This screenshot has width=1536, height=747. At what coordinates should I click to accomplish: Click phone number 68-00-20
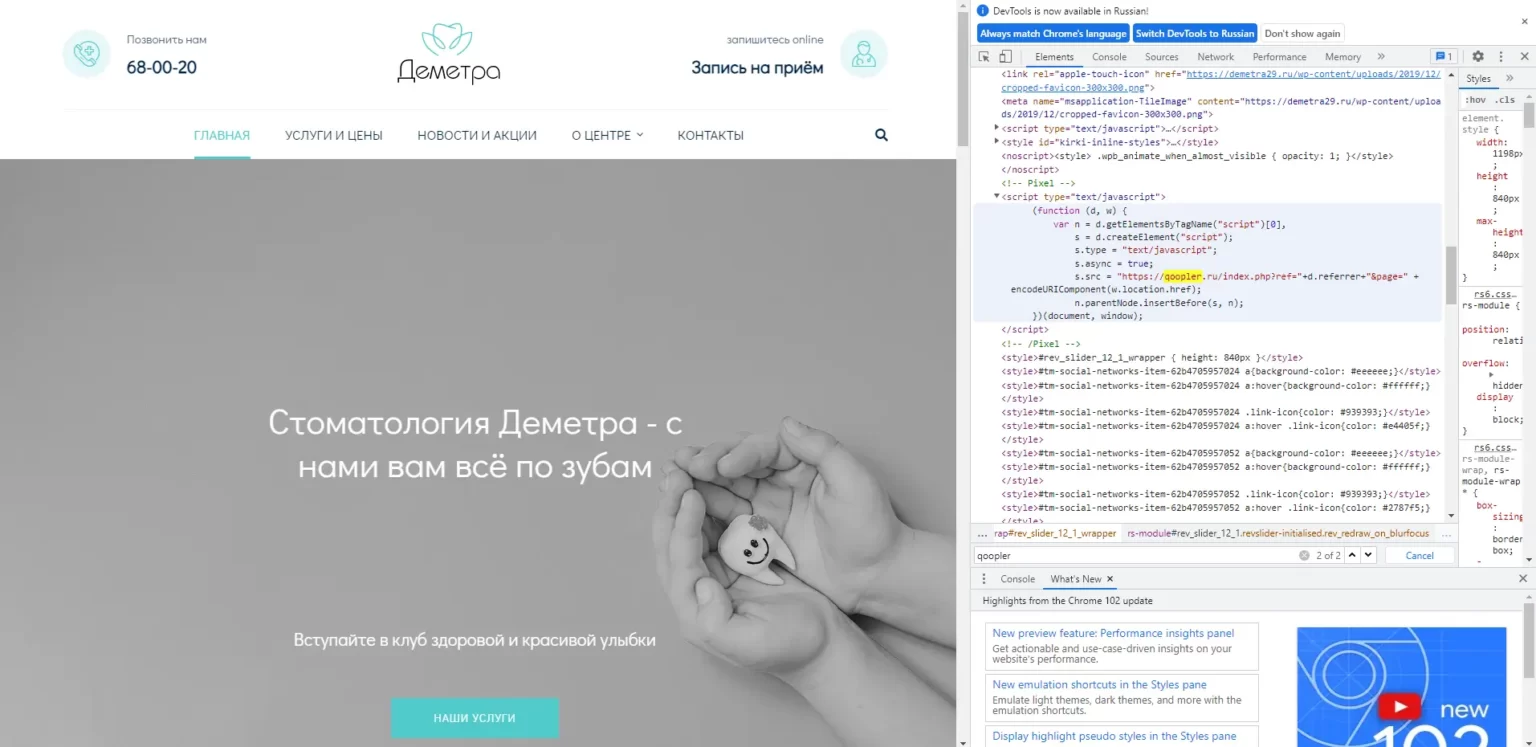click(x=161, y=68)
